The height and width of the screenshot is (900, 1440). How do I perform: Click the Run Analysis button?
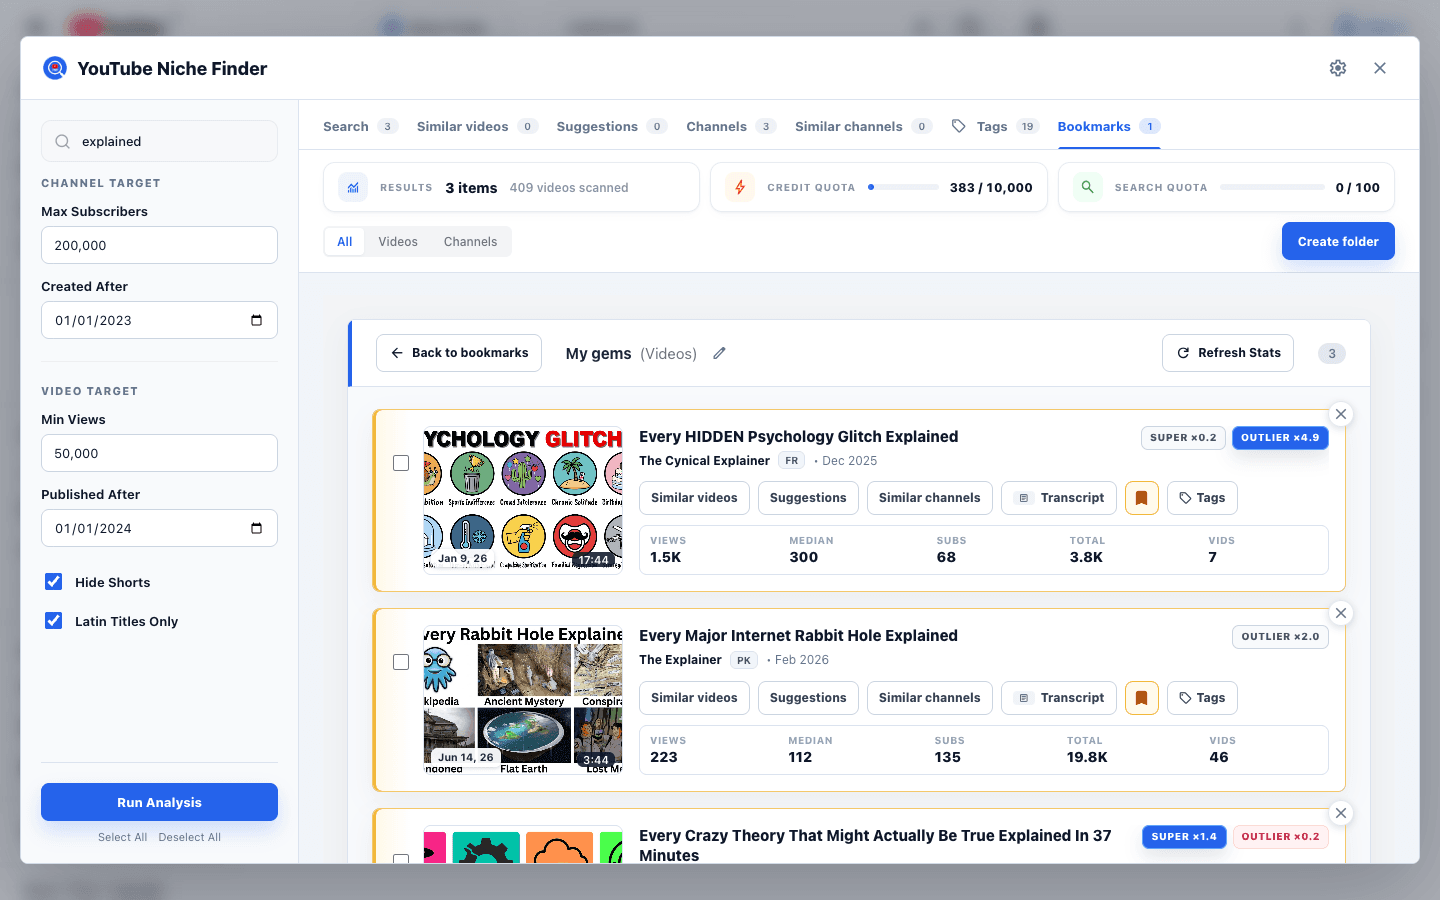pyautogui.click(x=159, y=802)
